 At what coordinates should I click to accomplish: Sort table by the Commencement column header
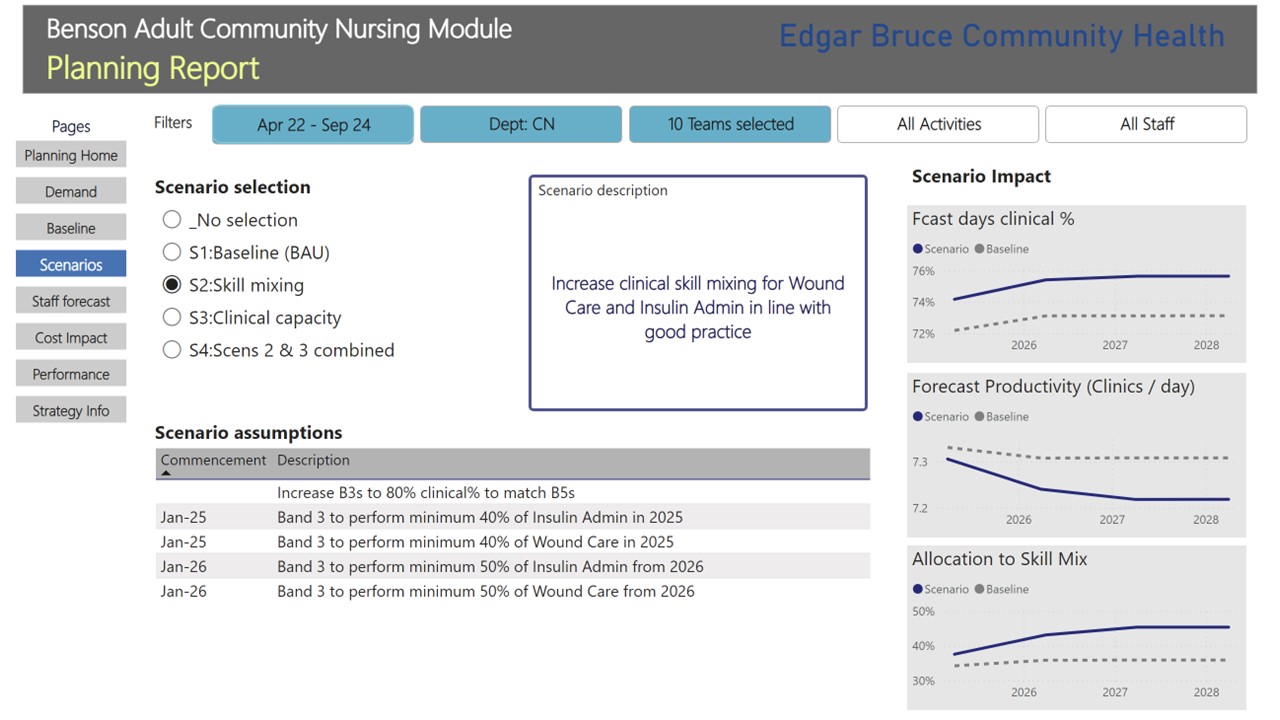click(x=213, y=460)
